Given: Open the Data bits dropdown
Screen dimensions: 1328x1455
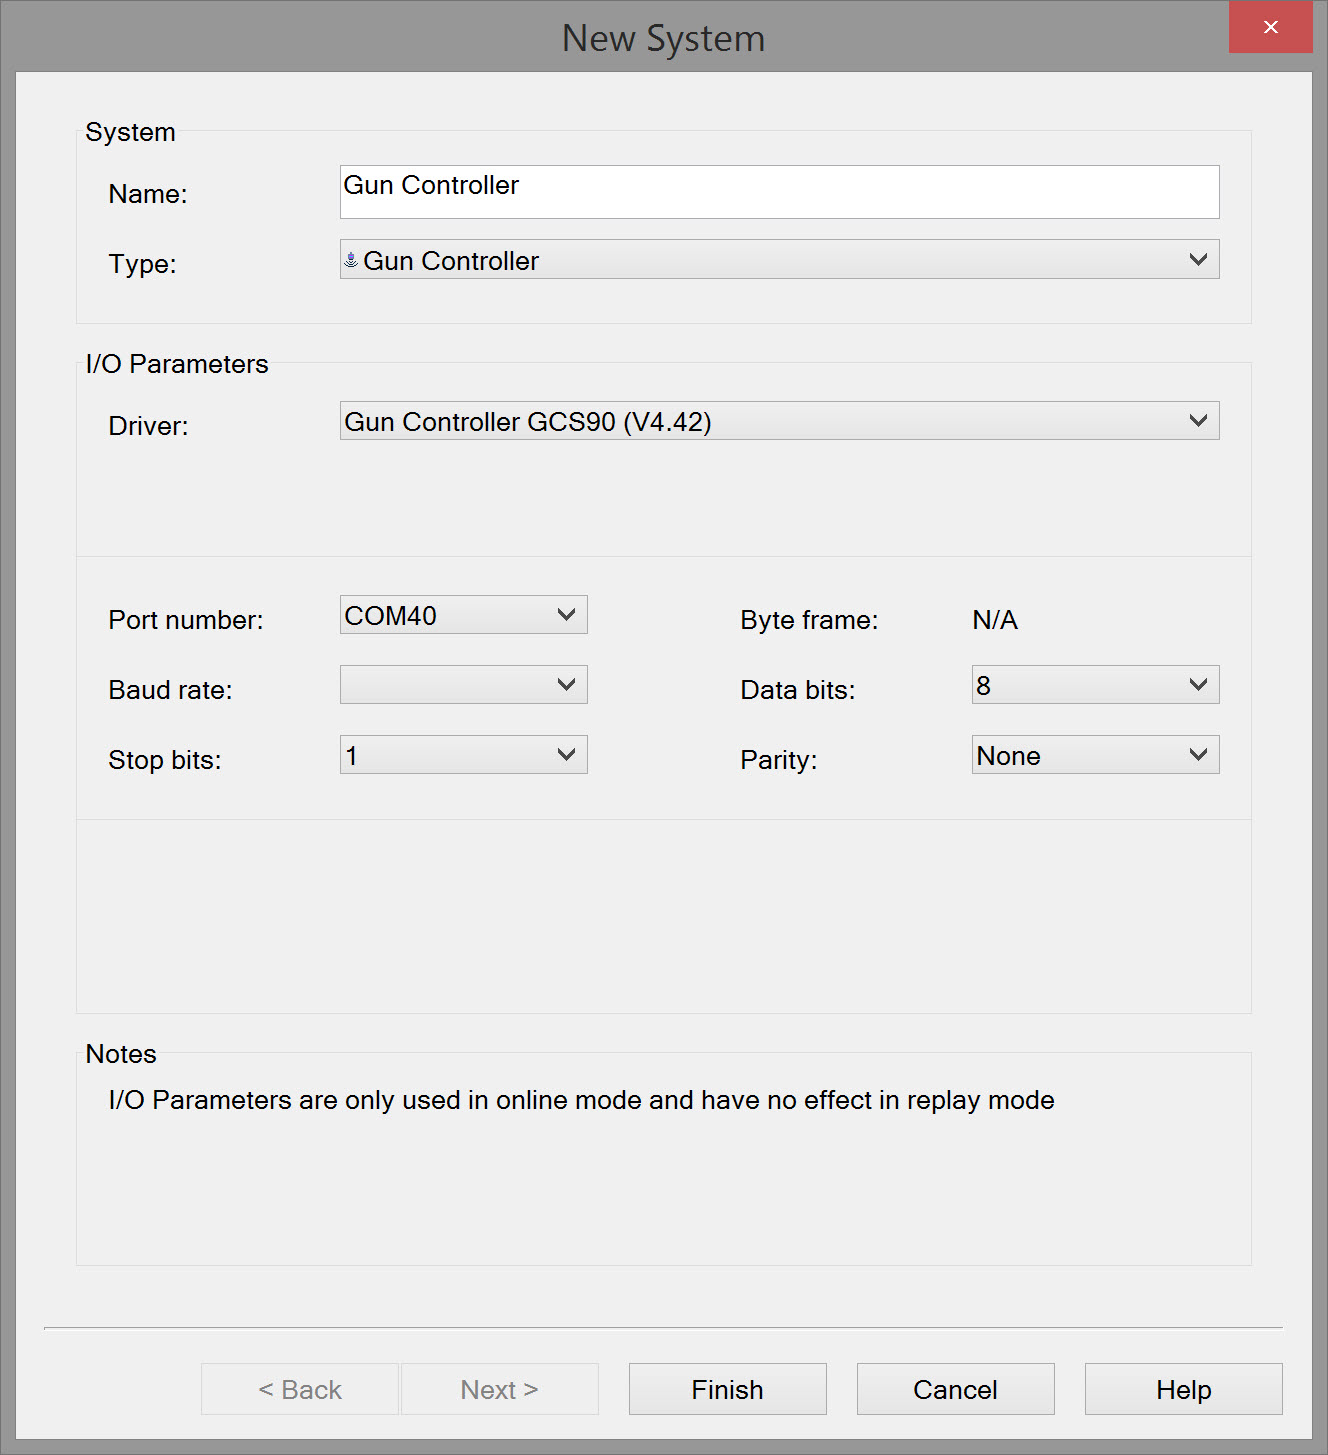Looking at the screenshot, I should (x=1095, y=685).
